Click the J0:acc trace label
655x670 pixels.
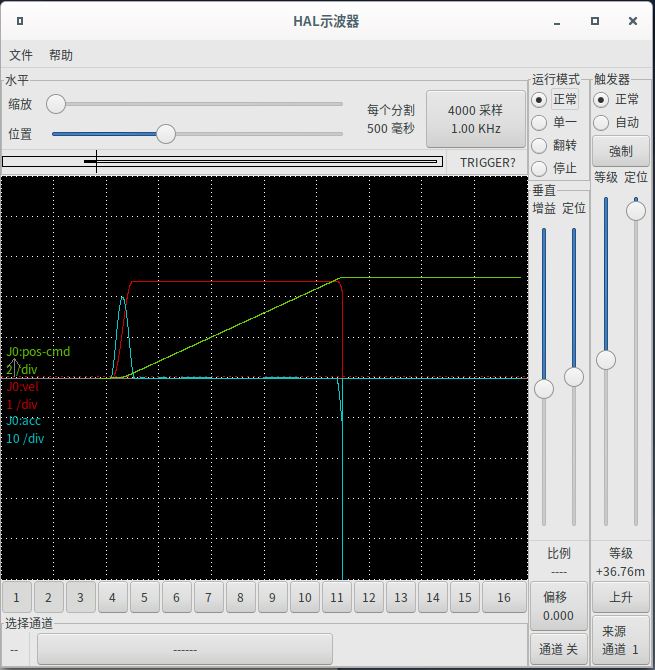click(x=23, y=421)
